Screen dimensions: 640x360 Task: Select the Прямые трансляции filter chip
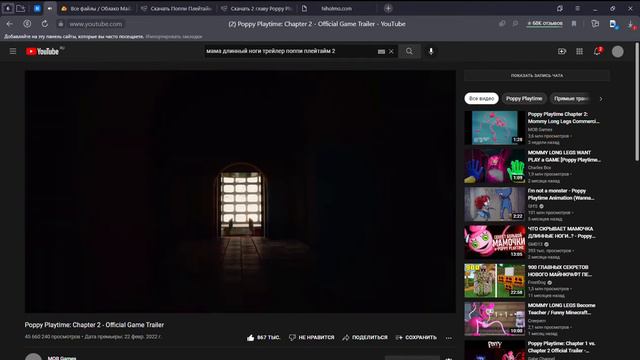pyautogui.click(x=571, y=98)
